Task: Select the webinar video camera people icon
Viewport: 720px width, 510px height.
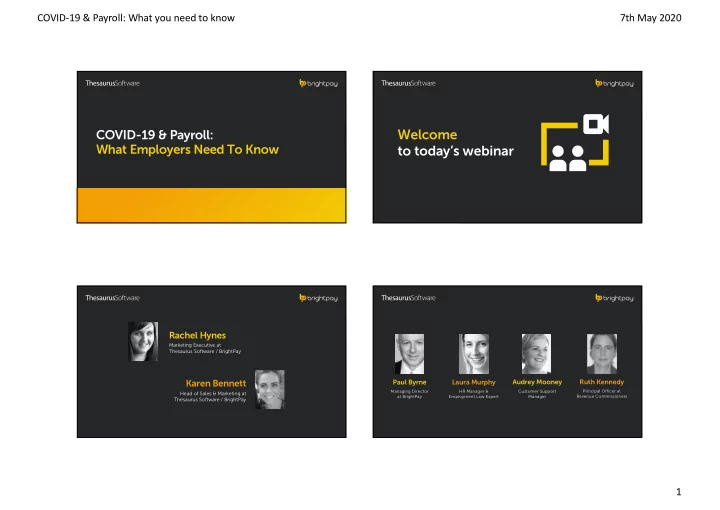Action: pyautogui.click(x=575, y=142)
